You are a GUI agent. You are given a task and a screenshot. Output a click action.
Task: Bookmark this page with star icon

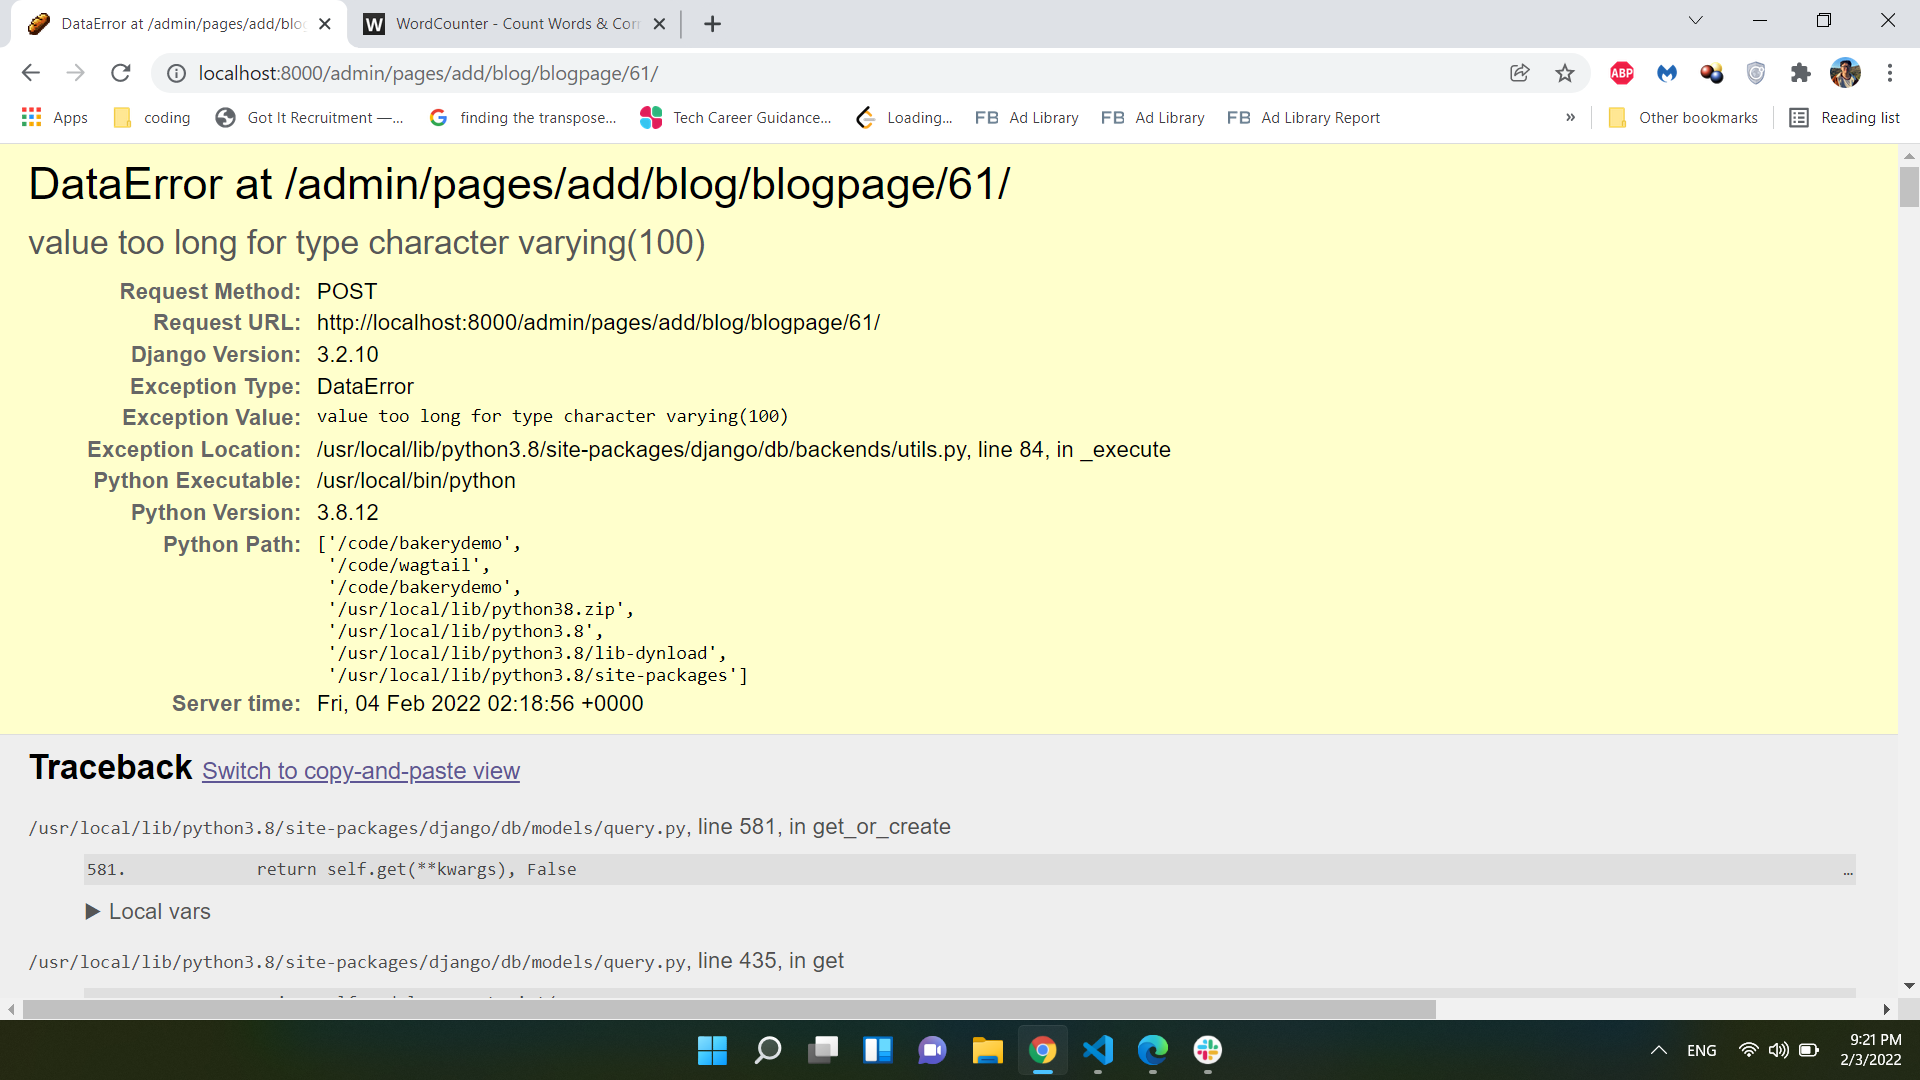pos(1565,73)
